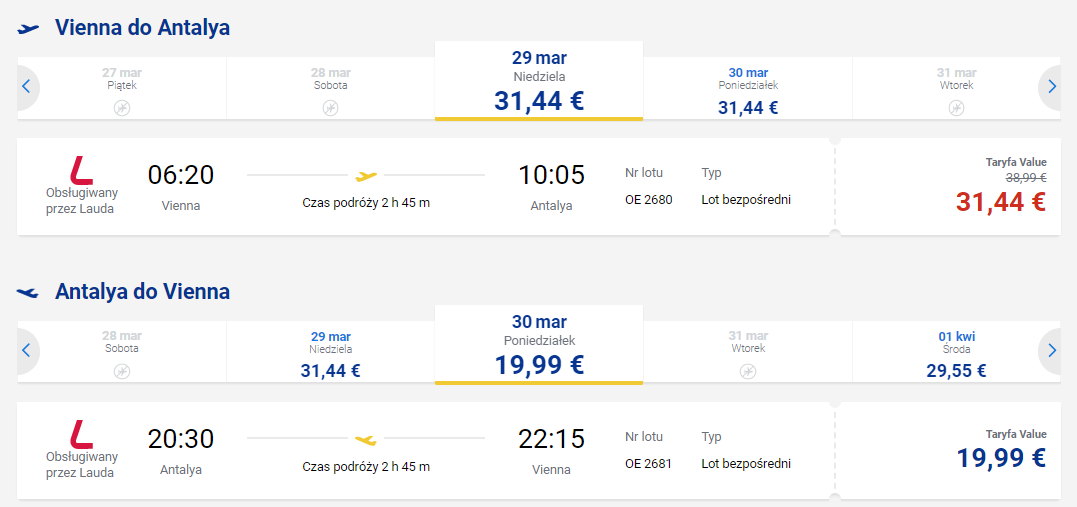Click the departing plane icon beside Vienna do Antalya
The height and width of the screenshot is (507, 1077).
coord(28,28)
